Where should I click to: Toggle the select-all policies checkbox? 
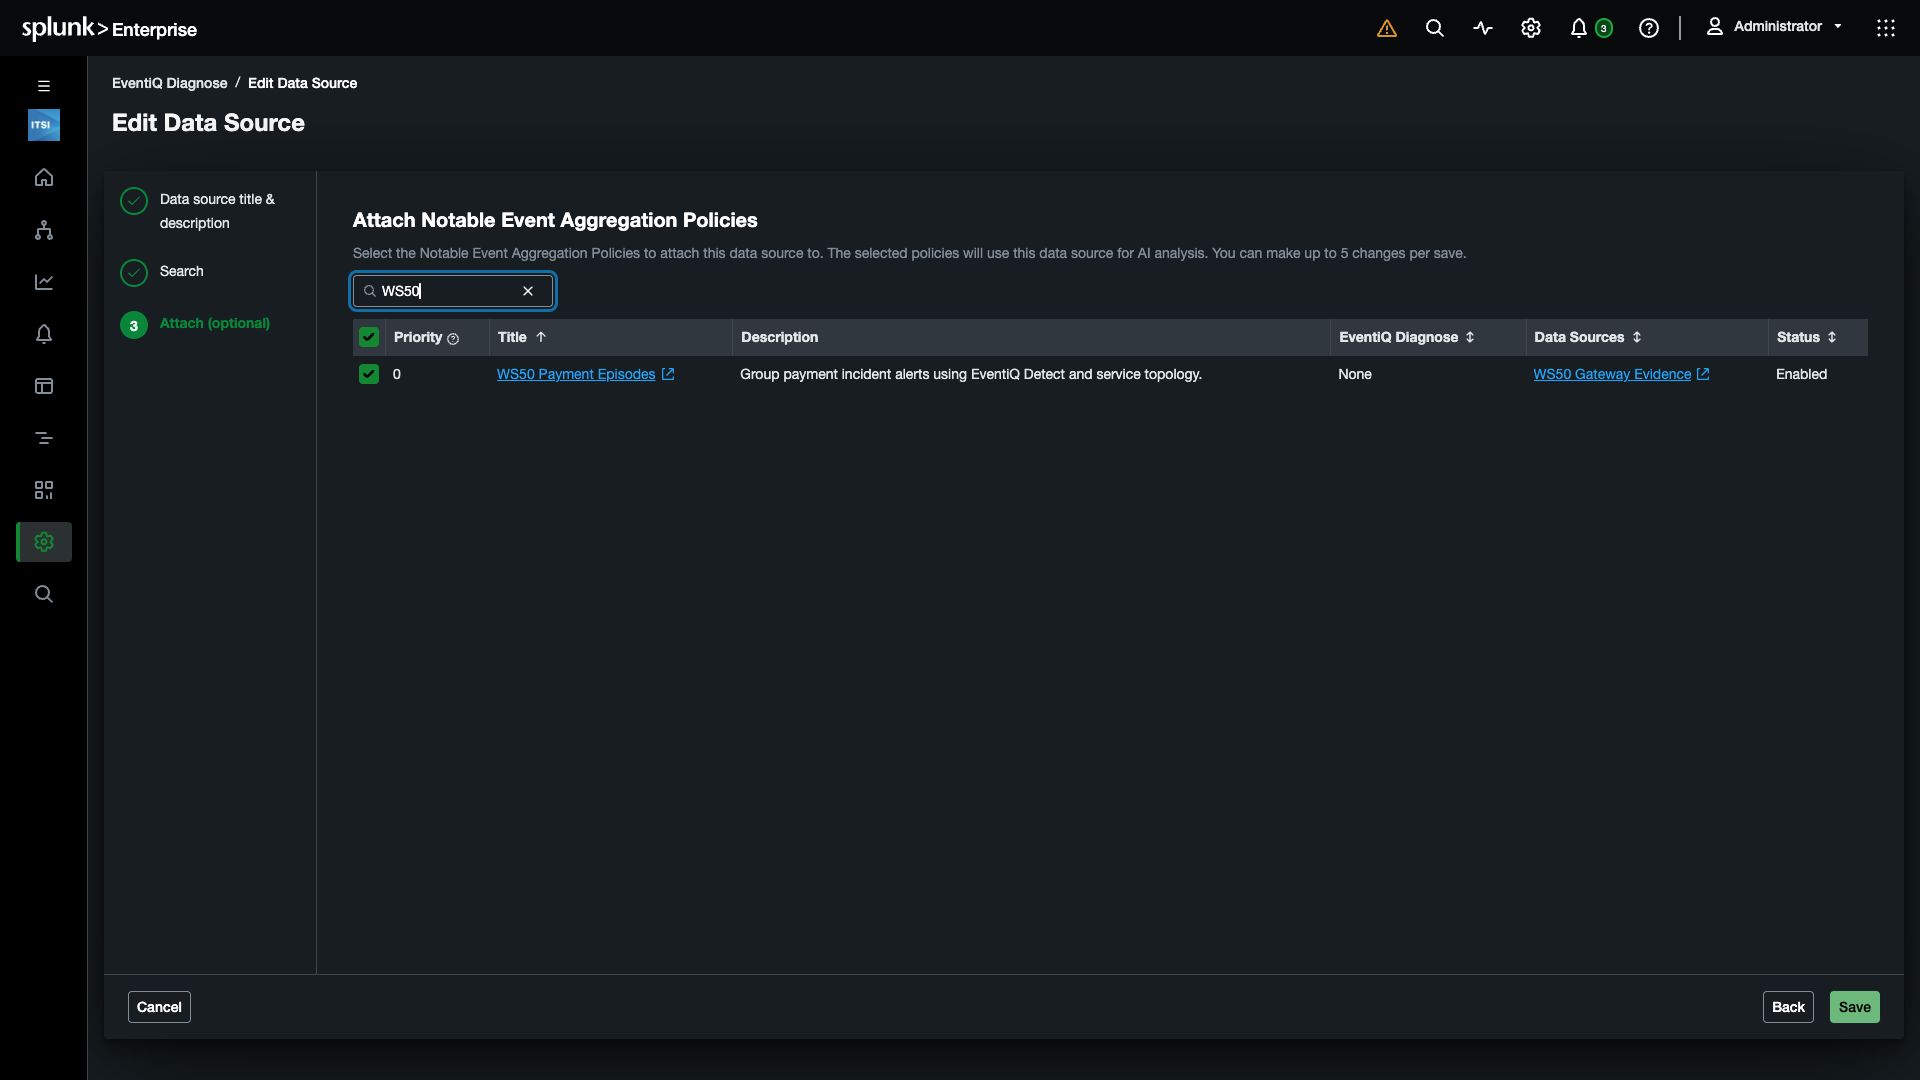(x=369, y=337)
